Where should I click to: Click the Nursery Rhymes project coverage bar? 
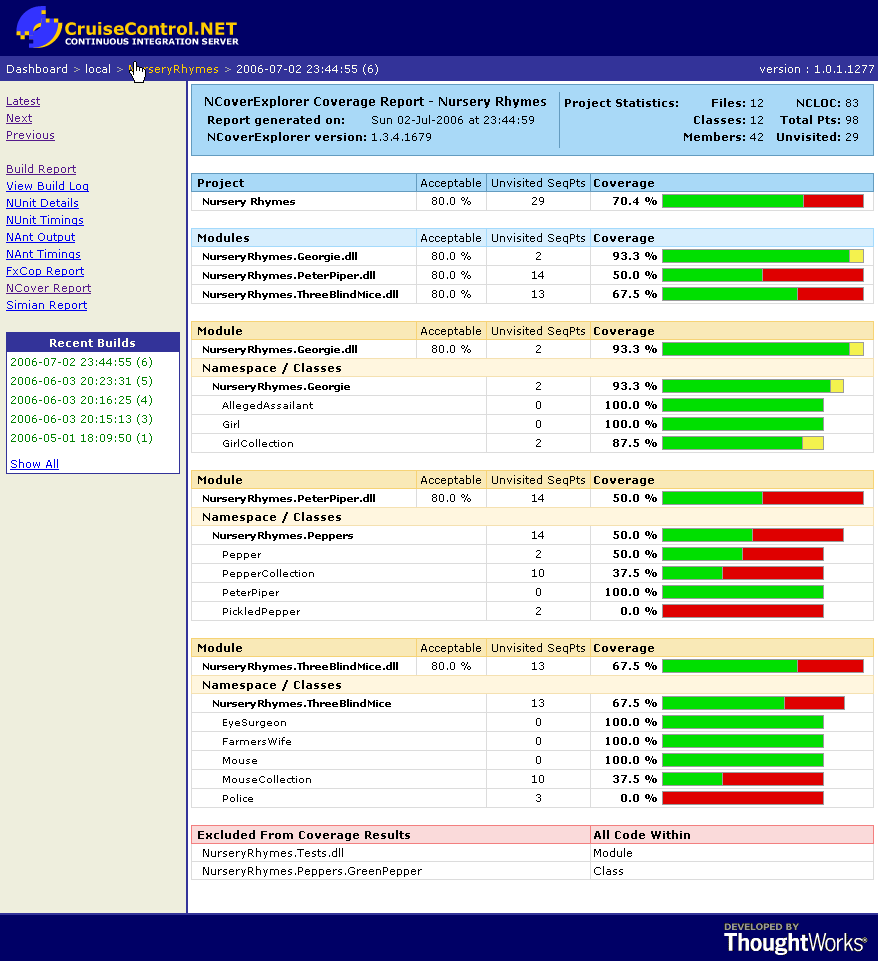[x=762, y=201]
